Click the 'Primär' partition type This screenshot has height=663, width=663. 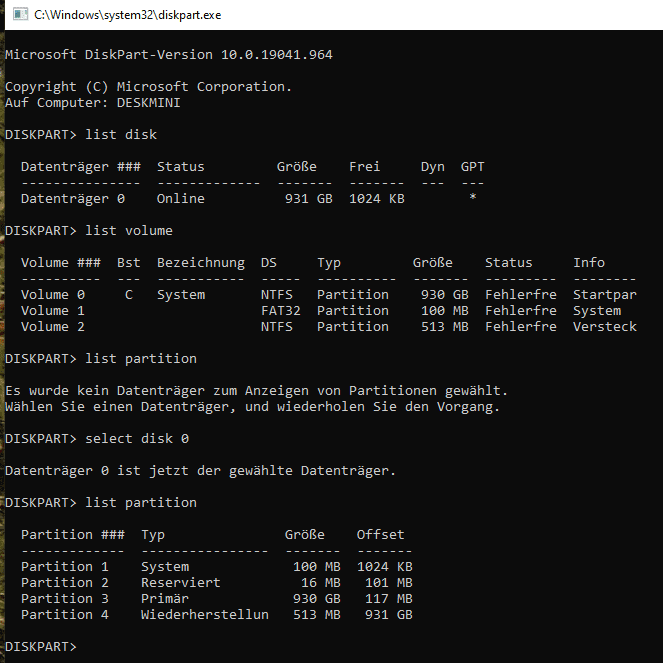165,599
